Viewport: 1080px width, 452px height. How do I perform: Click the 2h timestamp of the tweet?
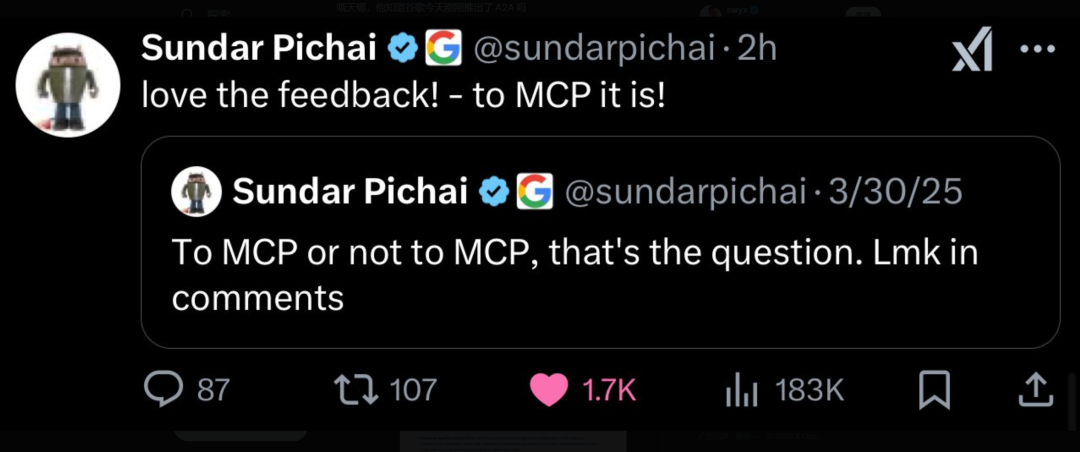[757, 47]
